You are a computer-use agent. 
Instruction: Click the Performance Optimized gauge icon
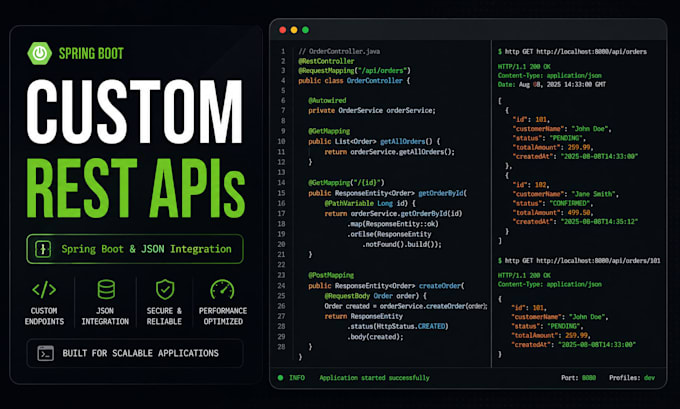click(x=222, y=290)
